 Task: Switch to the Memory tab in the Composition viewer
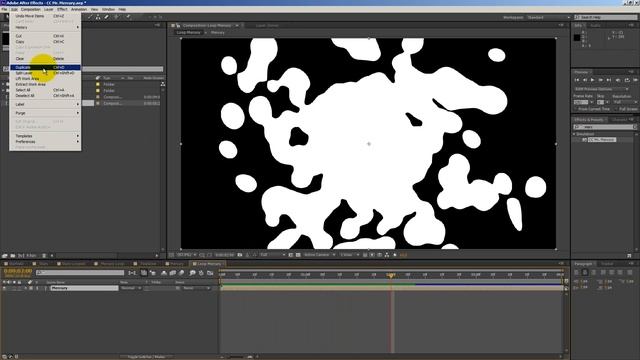[x=218, y=33]
